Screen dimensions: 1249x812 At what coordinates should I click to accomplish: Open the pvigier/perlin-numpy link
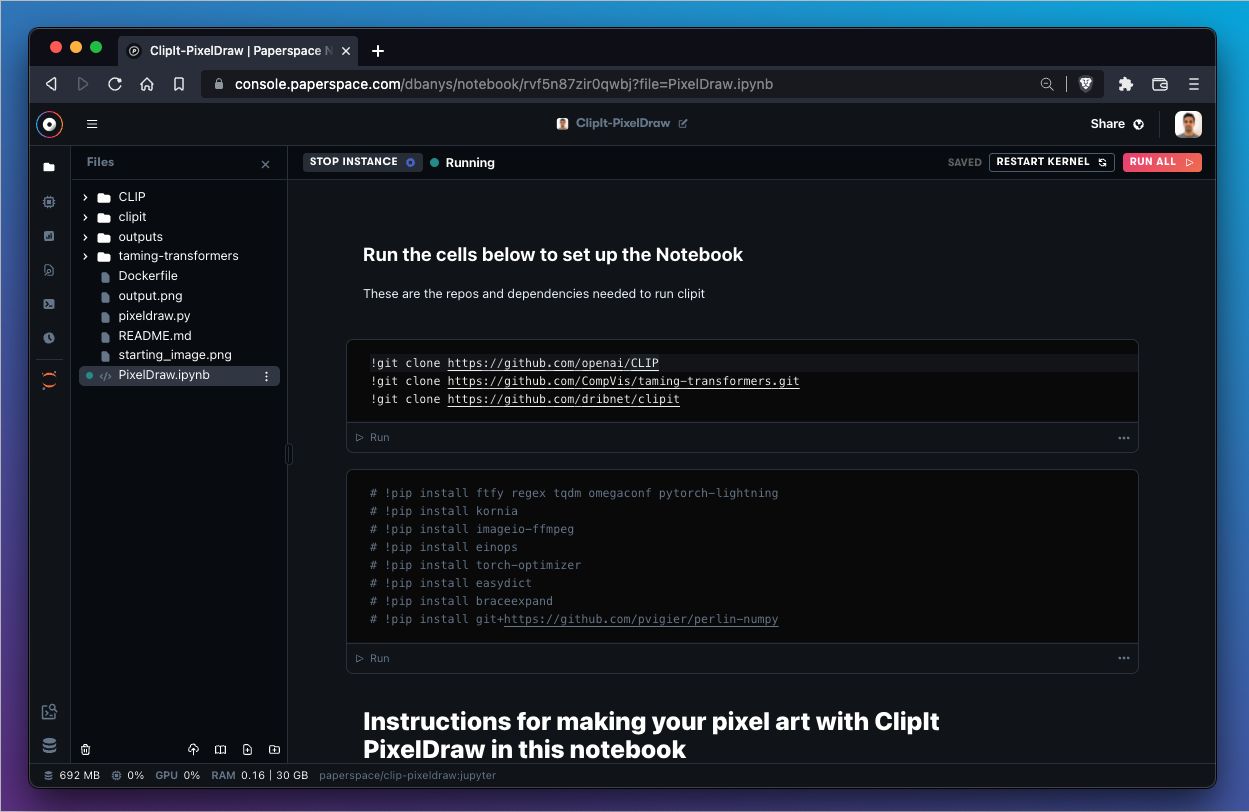pyautogui.click(x=641, y=620)
